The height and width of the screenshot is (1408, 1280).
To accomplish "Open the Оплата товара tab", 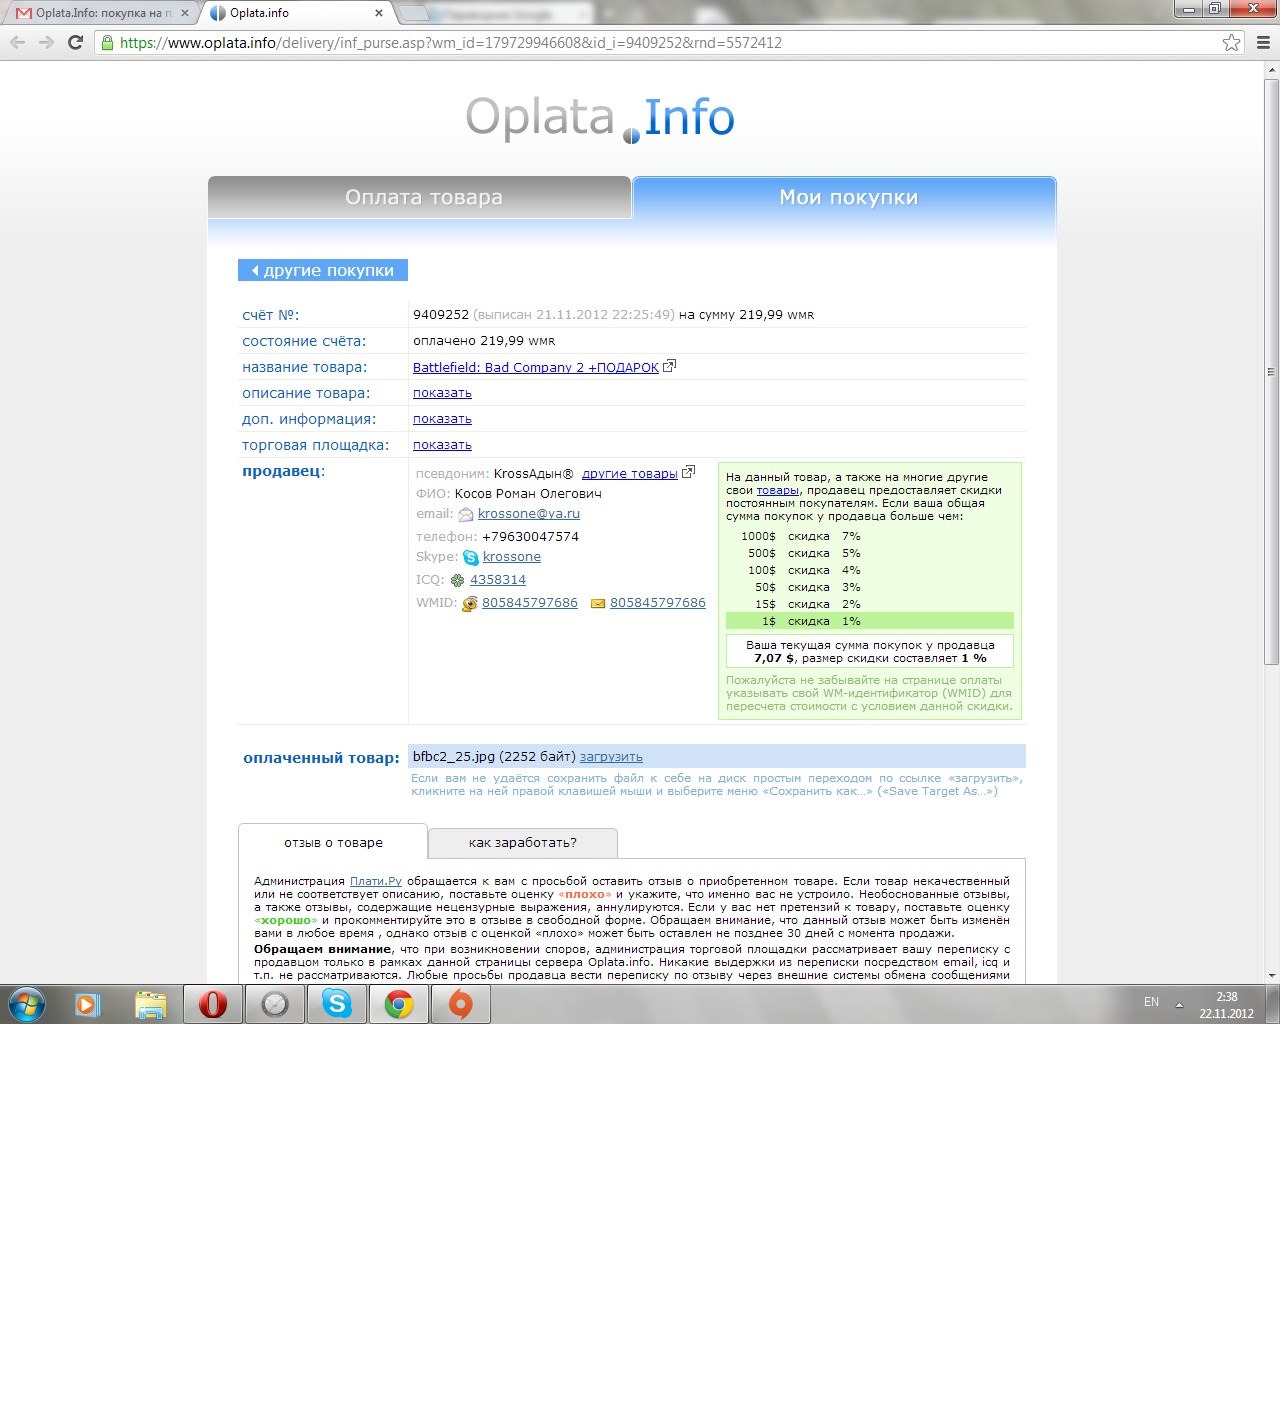I will tap(420, 197).
